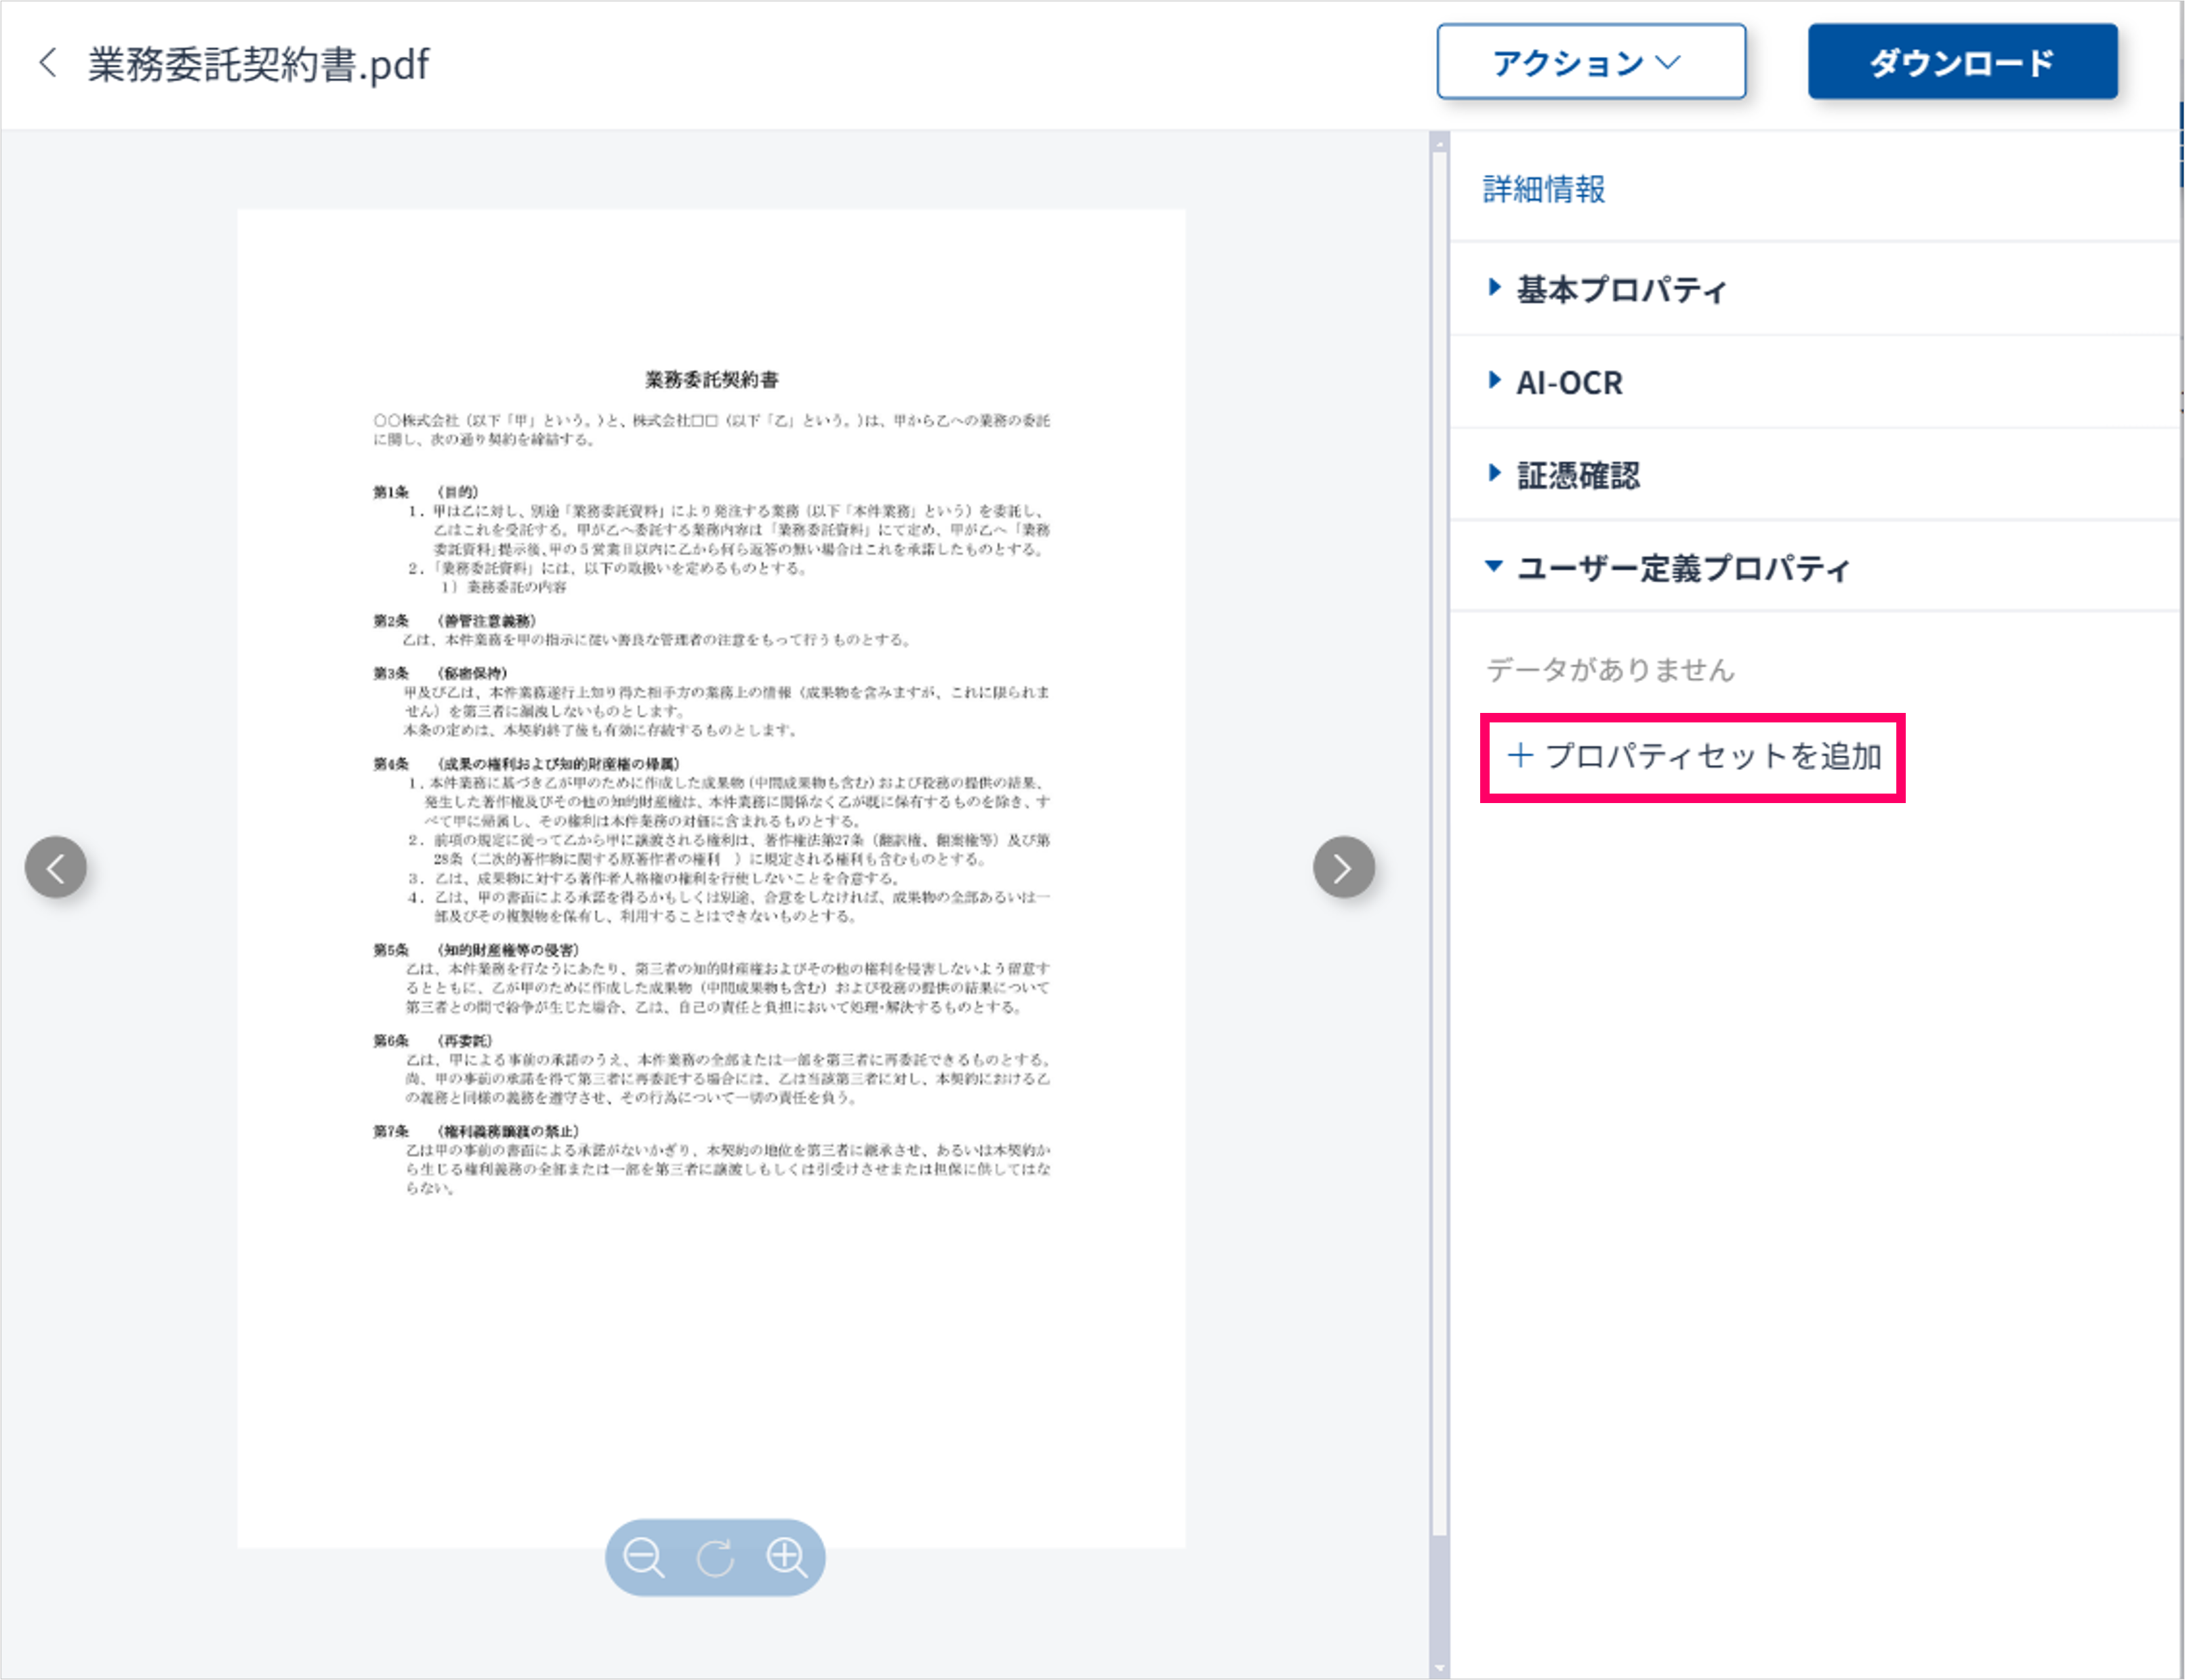Viewport: 2185px width, 1680px height.
Task: Zoom in the document preview
Action: [x=787, y=1557]
